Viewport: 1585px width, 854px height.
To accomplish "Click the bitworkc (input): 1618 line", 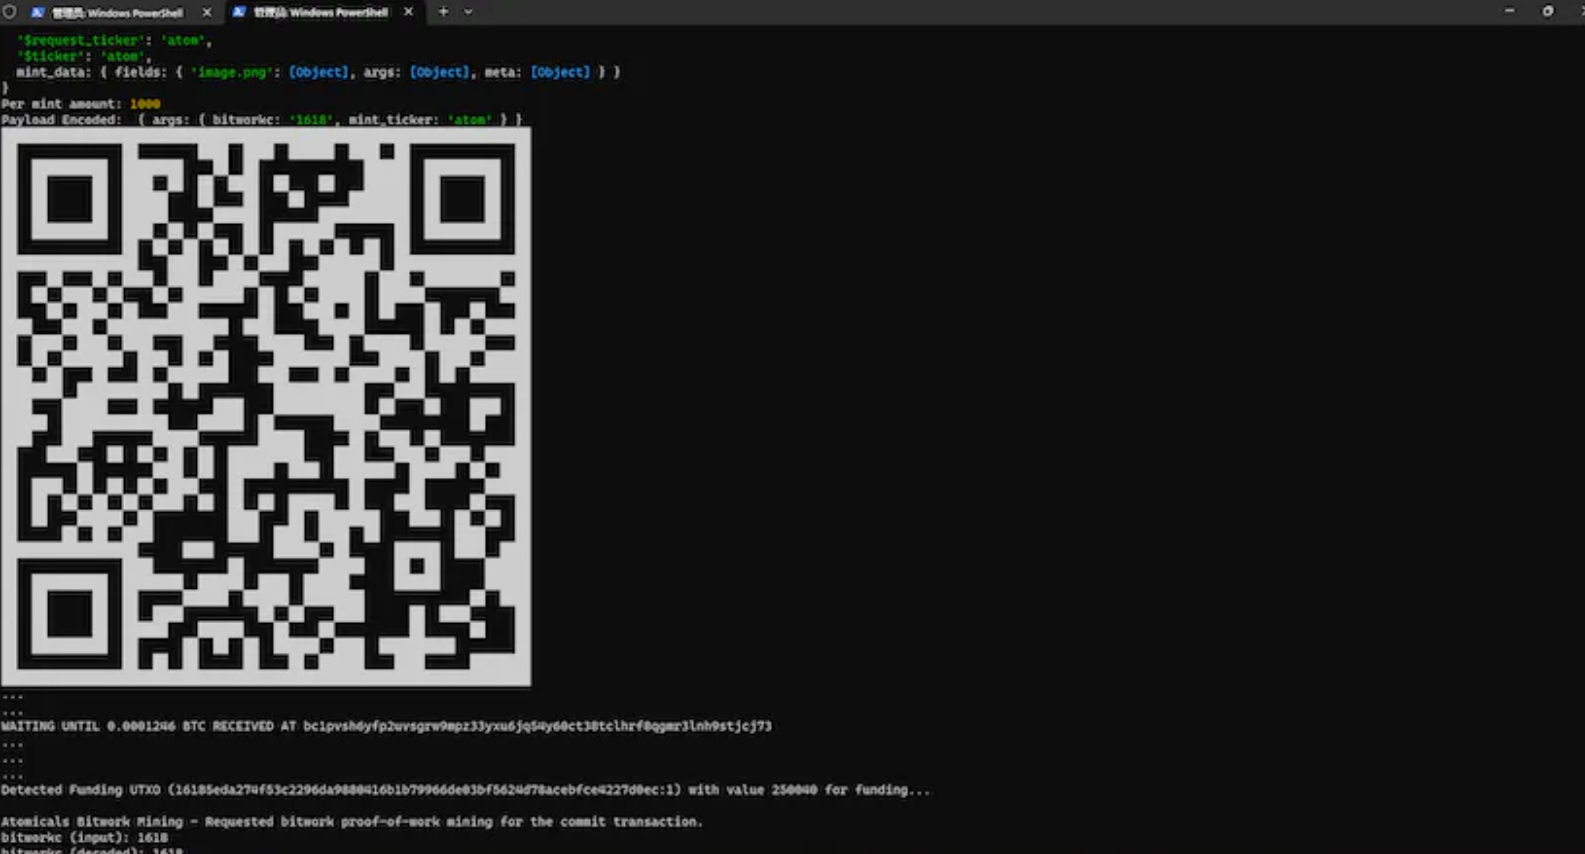I will click(x=84, y=838).
